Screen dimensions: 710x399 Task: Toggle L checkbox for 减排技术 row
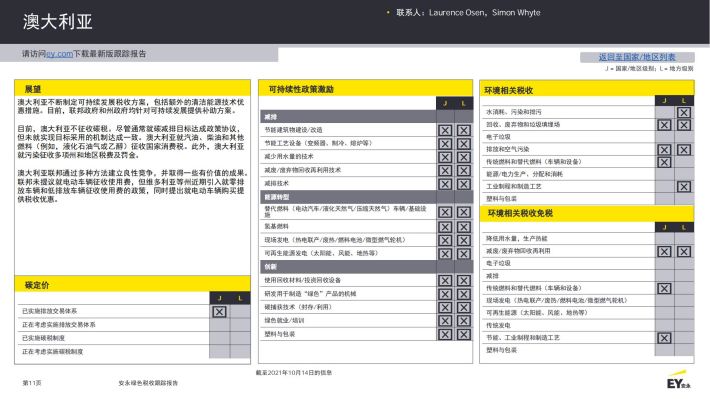463,184
